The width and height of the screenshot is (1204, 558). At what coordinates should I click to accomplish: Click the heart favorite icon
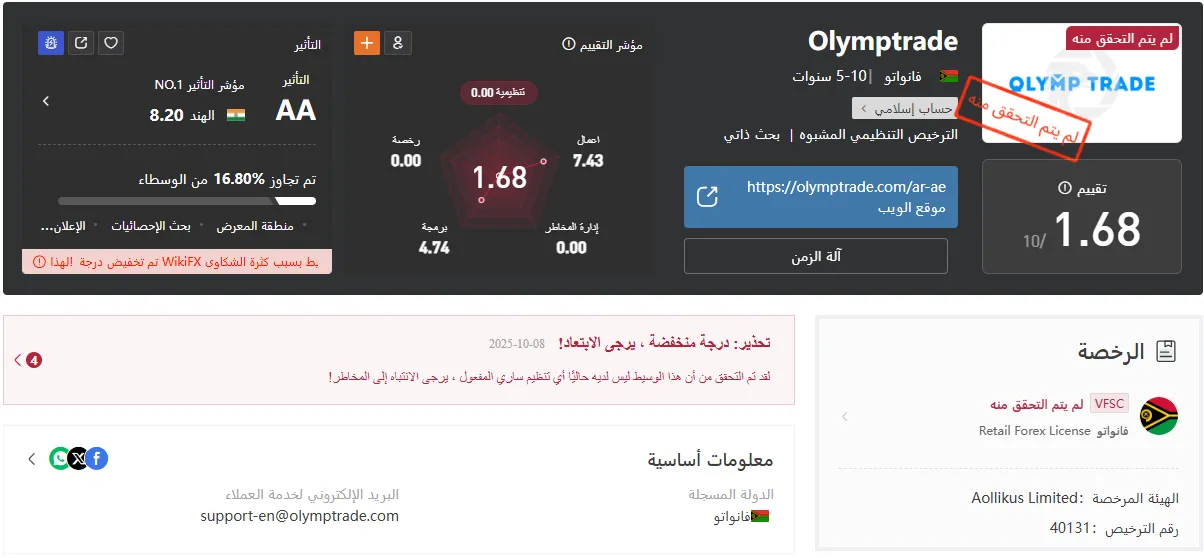(112, 43)
